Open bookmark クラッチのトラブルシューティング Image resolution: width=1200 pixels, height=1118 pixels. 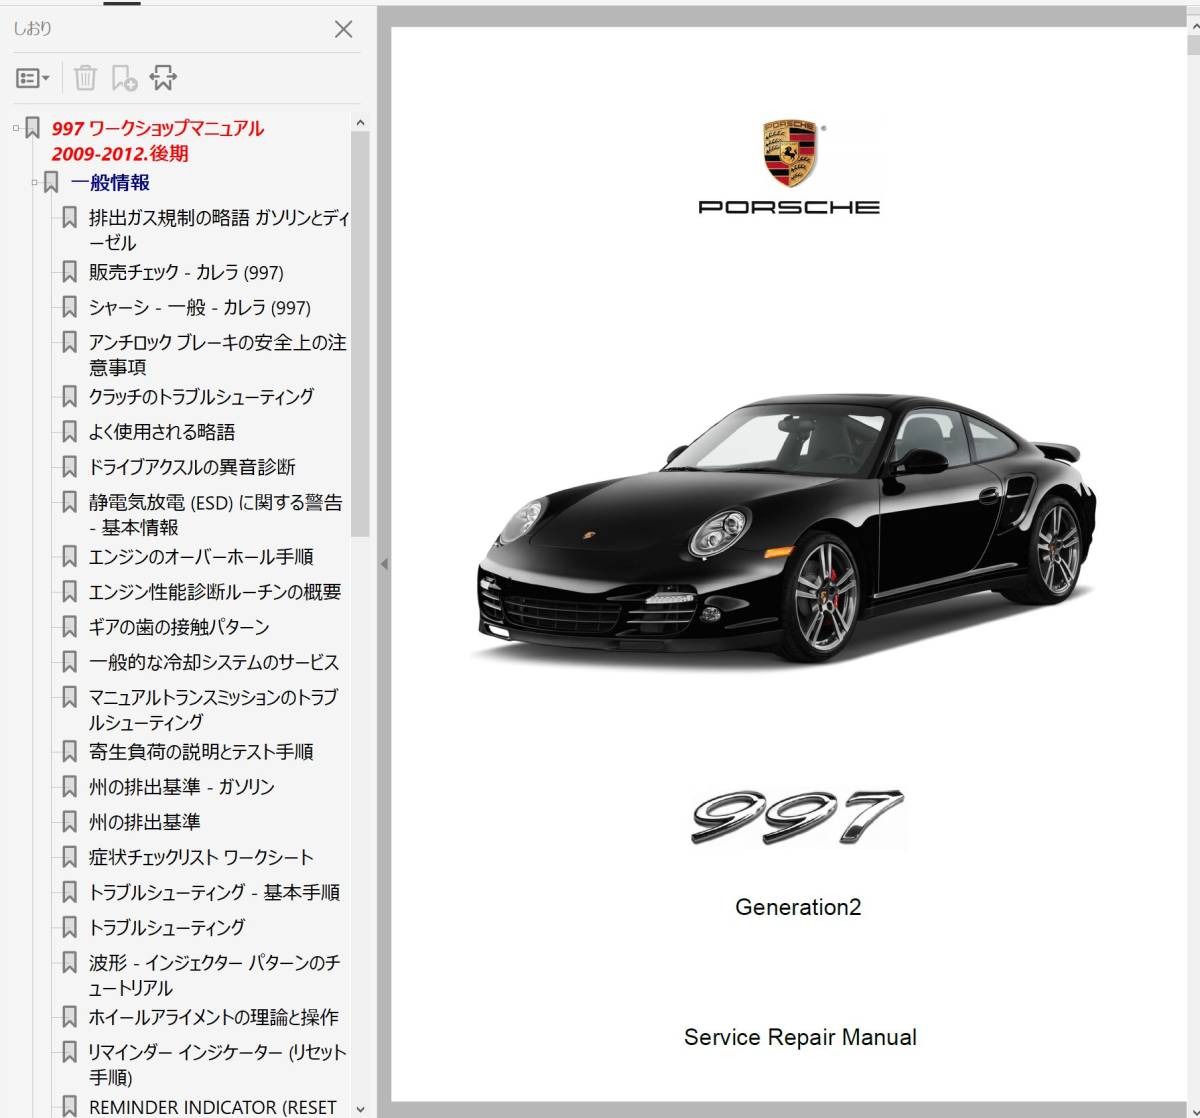pyautogui.click(x=201, y=397)
